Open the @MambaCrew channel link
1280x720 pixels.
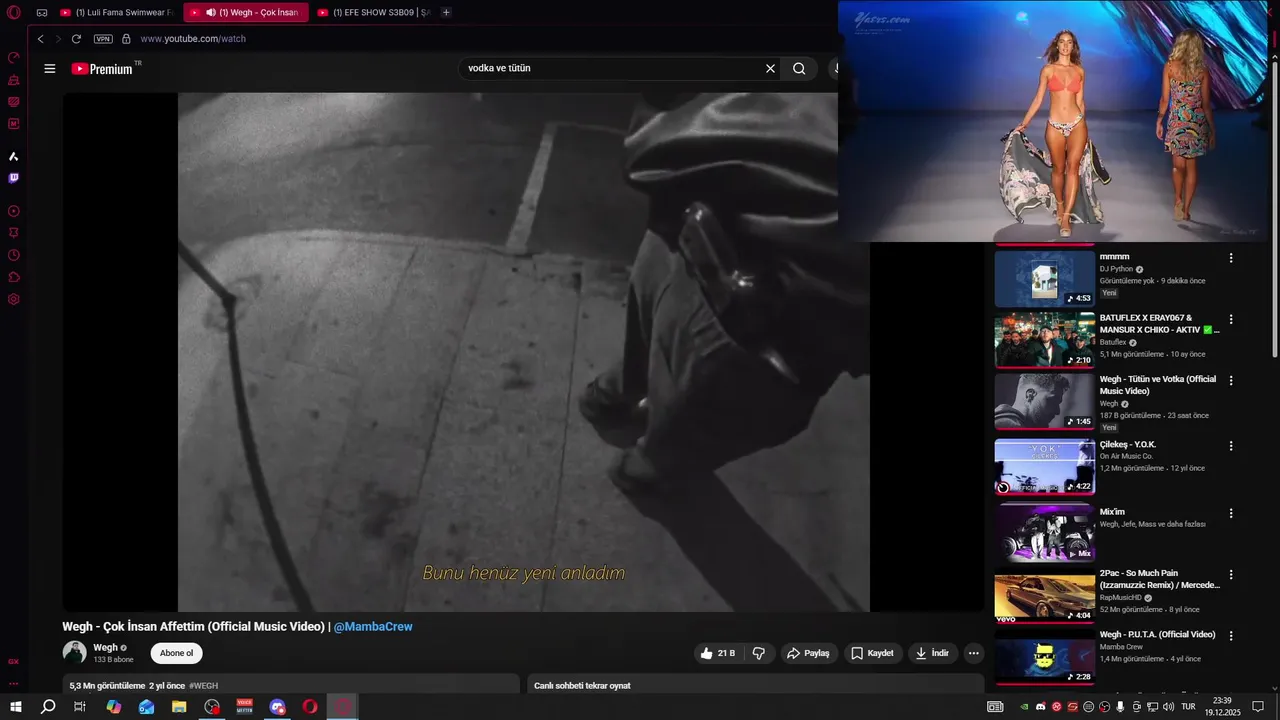pyautogui.click(x=373, y=627)
